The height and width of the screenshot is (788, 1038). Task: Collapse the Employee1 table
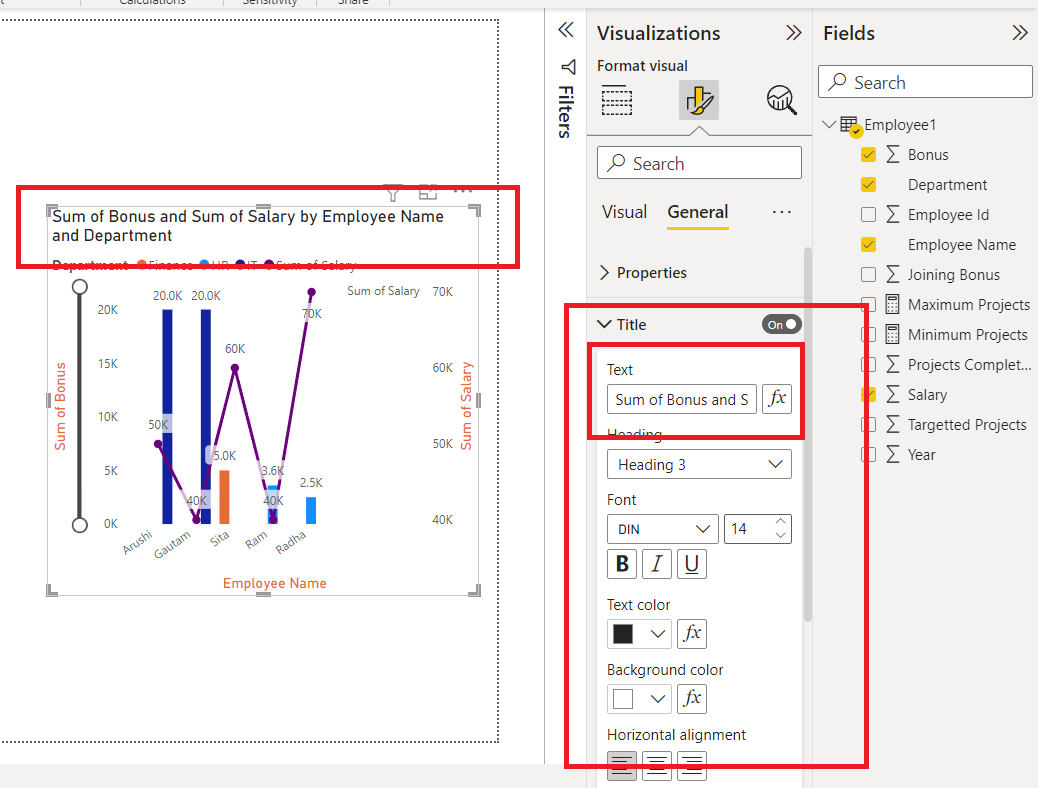click(828, 124)
